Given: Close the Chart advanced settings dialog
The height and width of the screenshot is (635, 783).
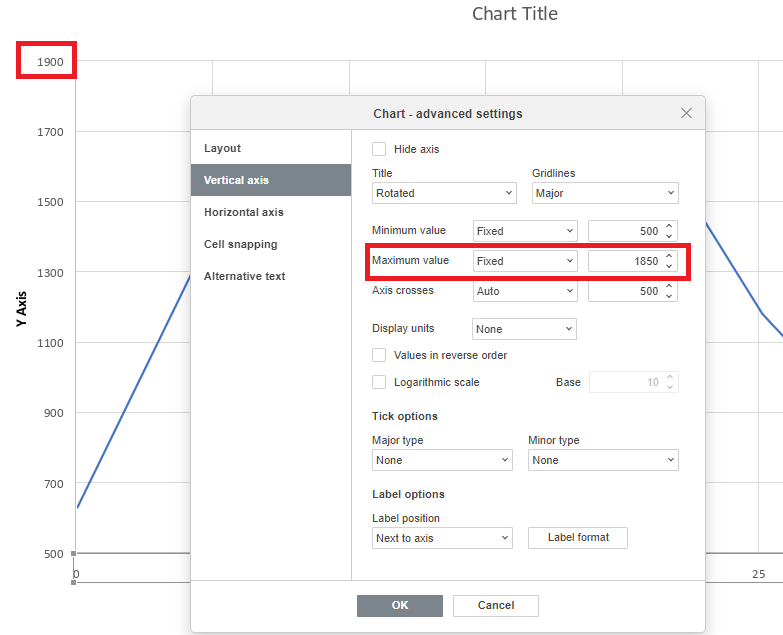Looking at the screenshot, I should (x=686, y=113).
